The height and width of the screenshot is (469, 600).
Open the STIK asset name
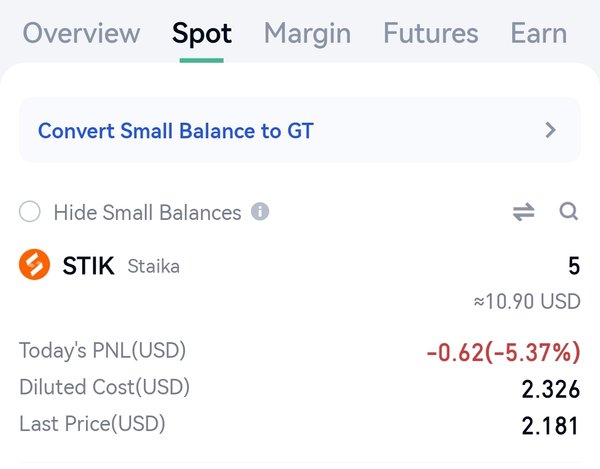pyautogui.click(x=88, y=265)
